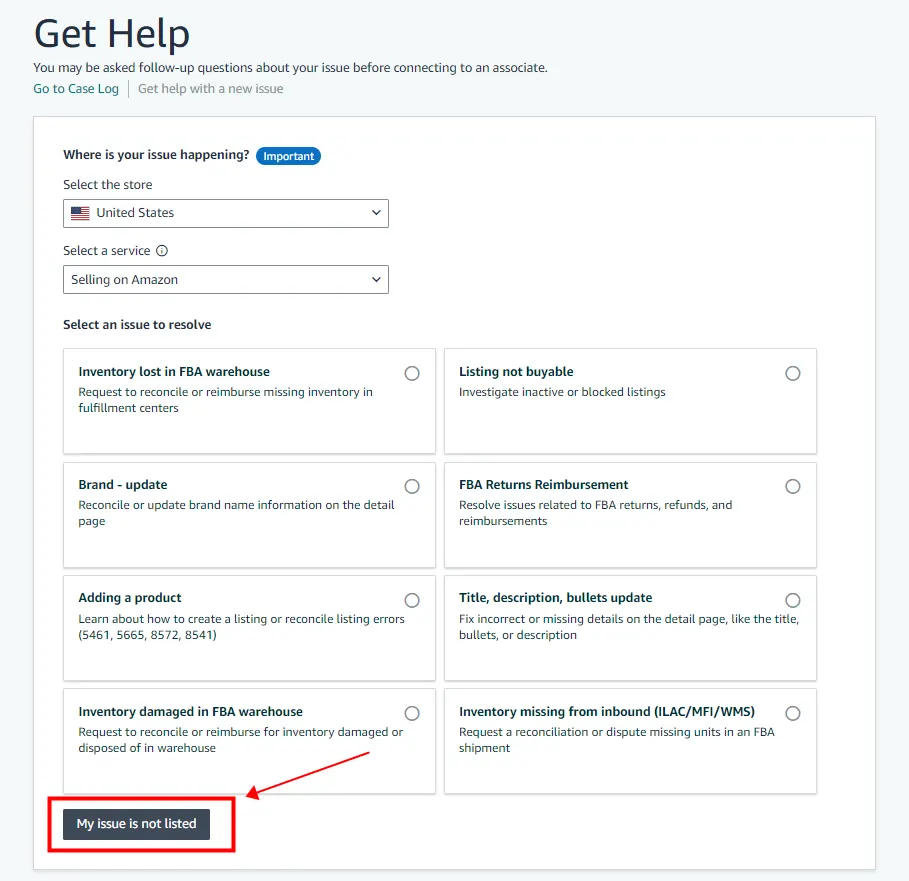
Task: Select the FBA Returns Reimbursement option
Action: [793, 486]
